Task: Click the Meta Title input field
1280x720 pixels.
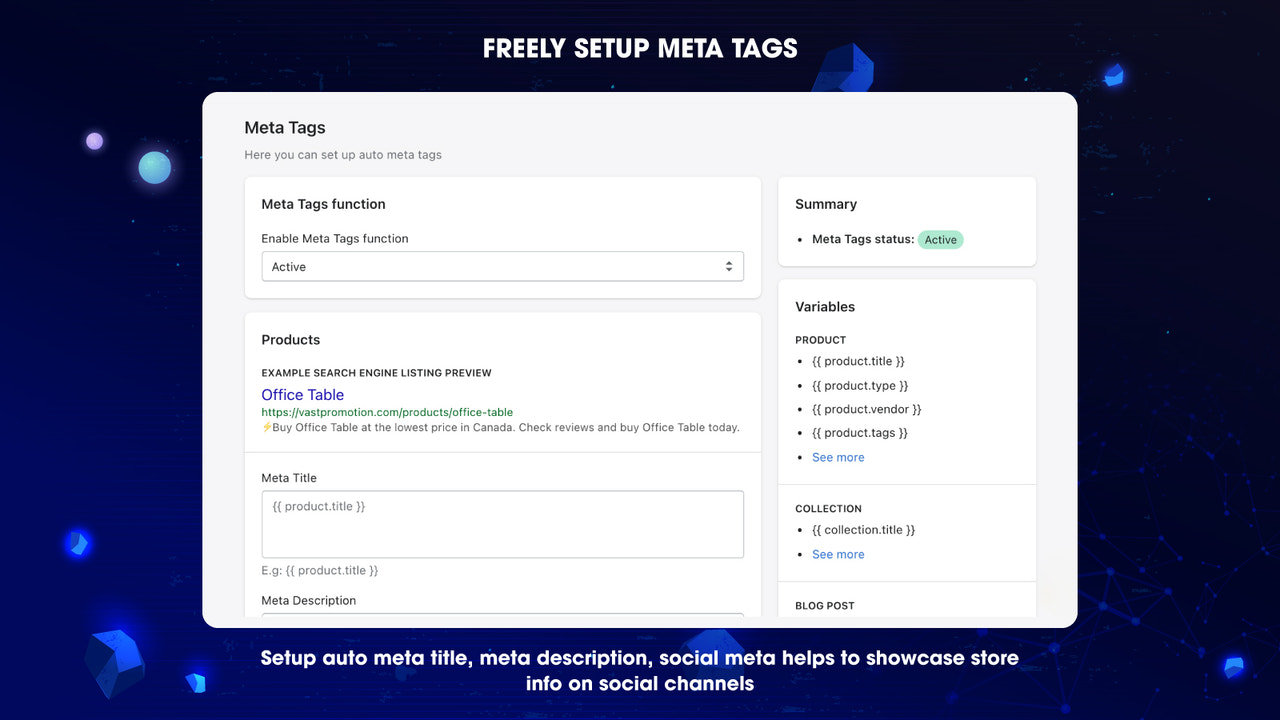Action: (x=502, y=524)
